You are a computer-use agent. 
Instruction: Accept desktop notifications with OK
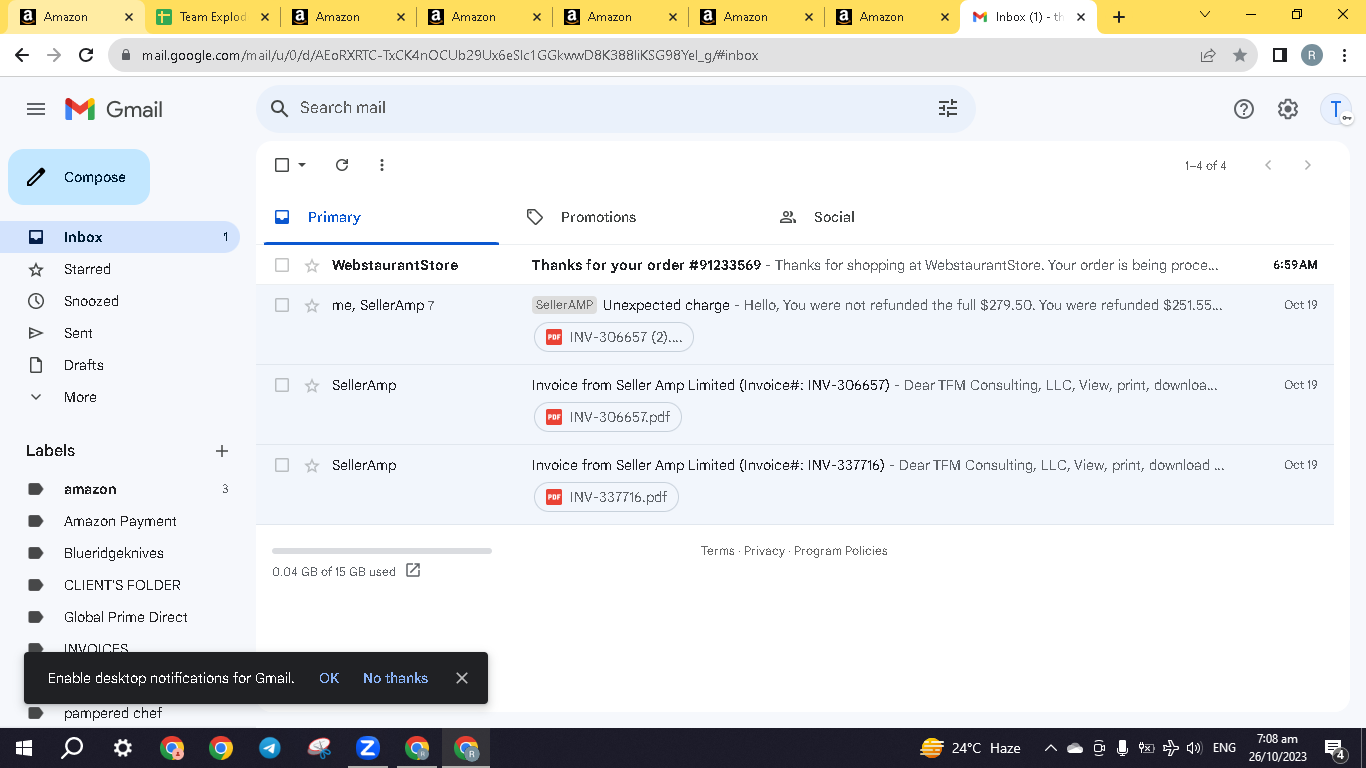[x=329, y=678]
